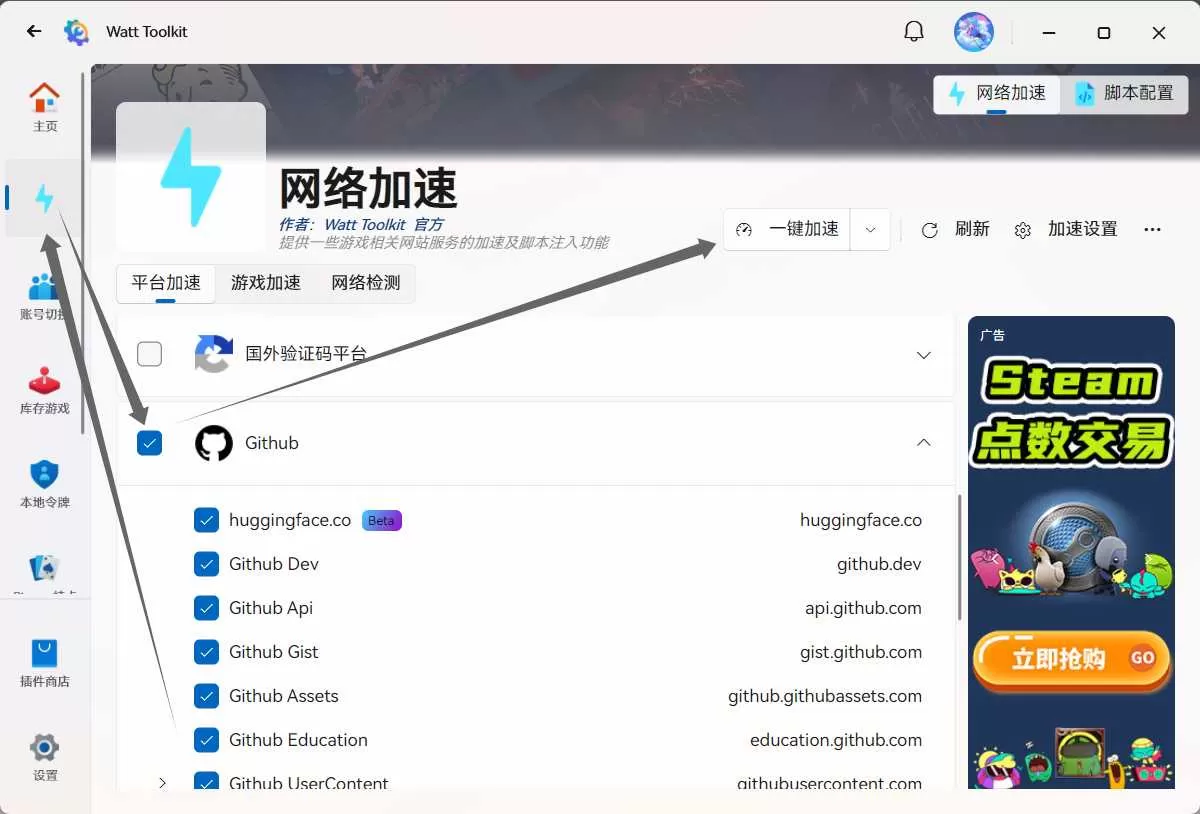This screenshot has height=814, width=1200.
Task: Open acceleration settings (加速设置) gear
Action: point(1022,230)
